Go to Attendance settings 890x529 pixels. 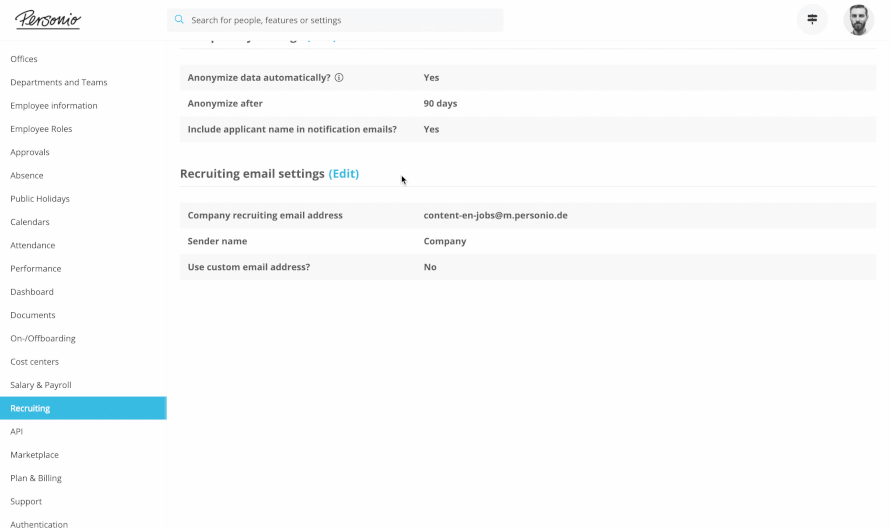point(33,245)
